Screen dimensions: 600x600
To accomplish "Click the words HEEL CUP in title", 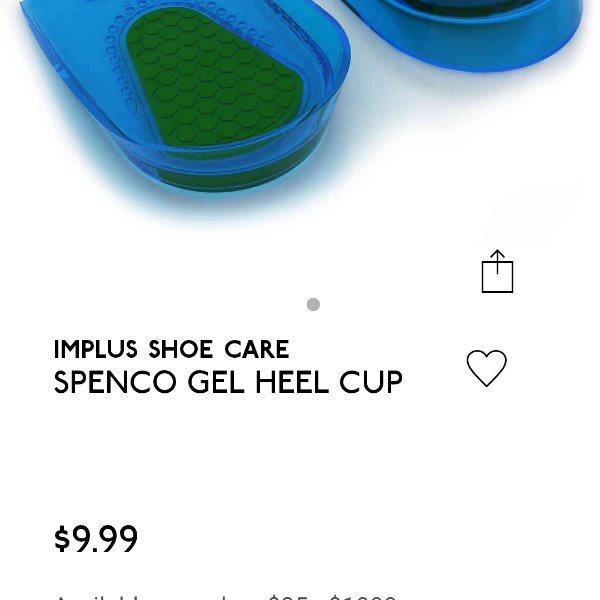I will tap(329, 382).
